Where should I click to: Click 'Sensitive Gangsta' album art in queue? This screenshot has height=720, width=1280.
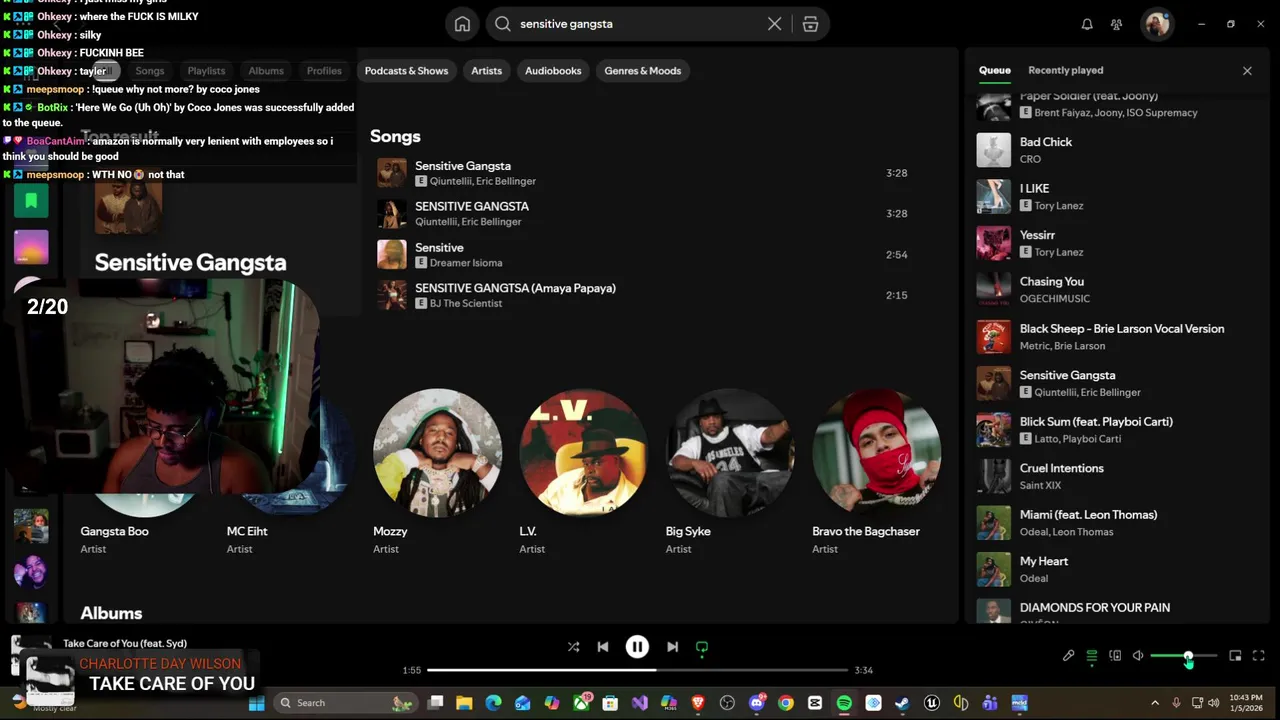click(993, 383)
